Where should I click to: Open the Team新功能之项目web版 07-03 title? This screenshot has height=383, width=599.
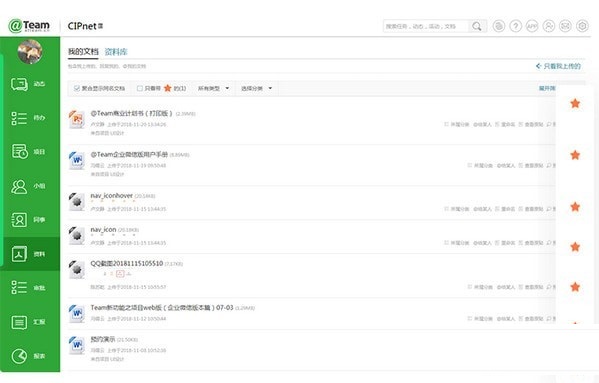[162, 307]
